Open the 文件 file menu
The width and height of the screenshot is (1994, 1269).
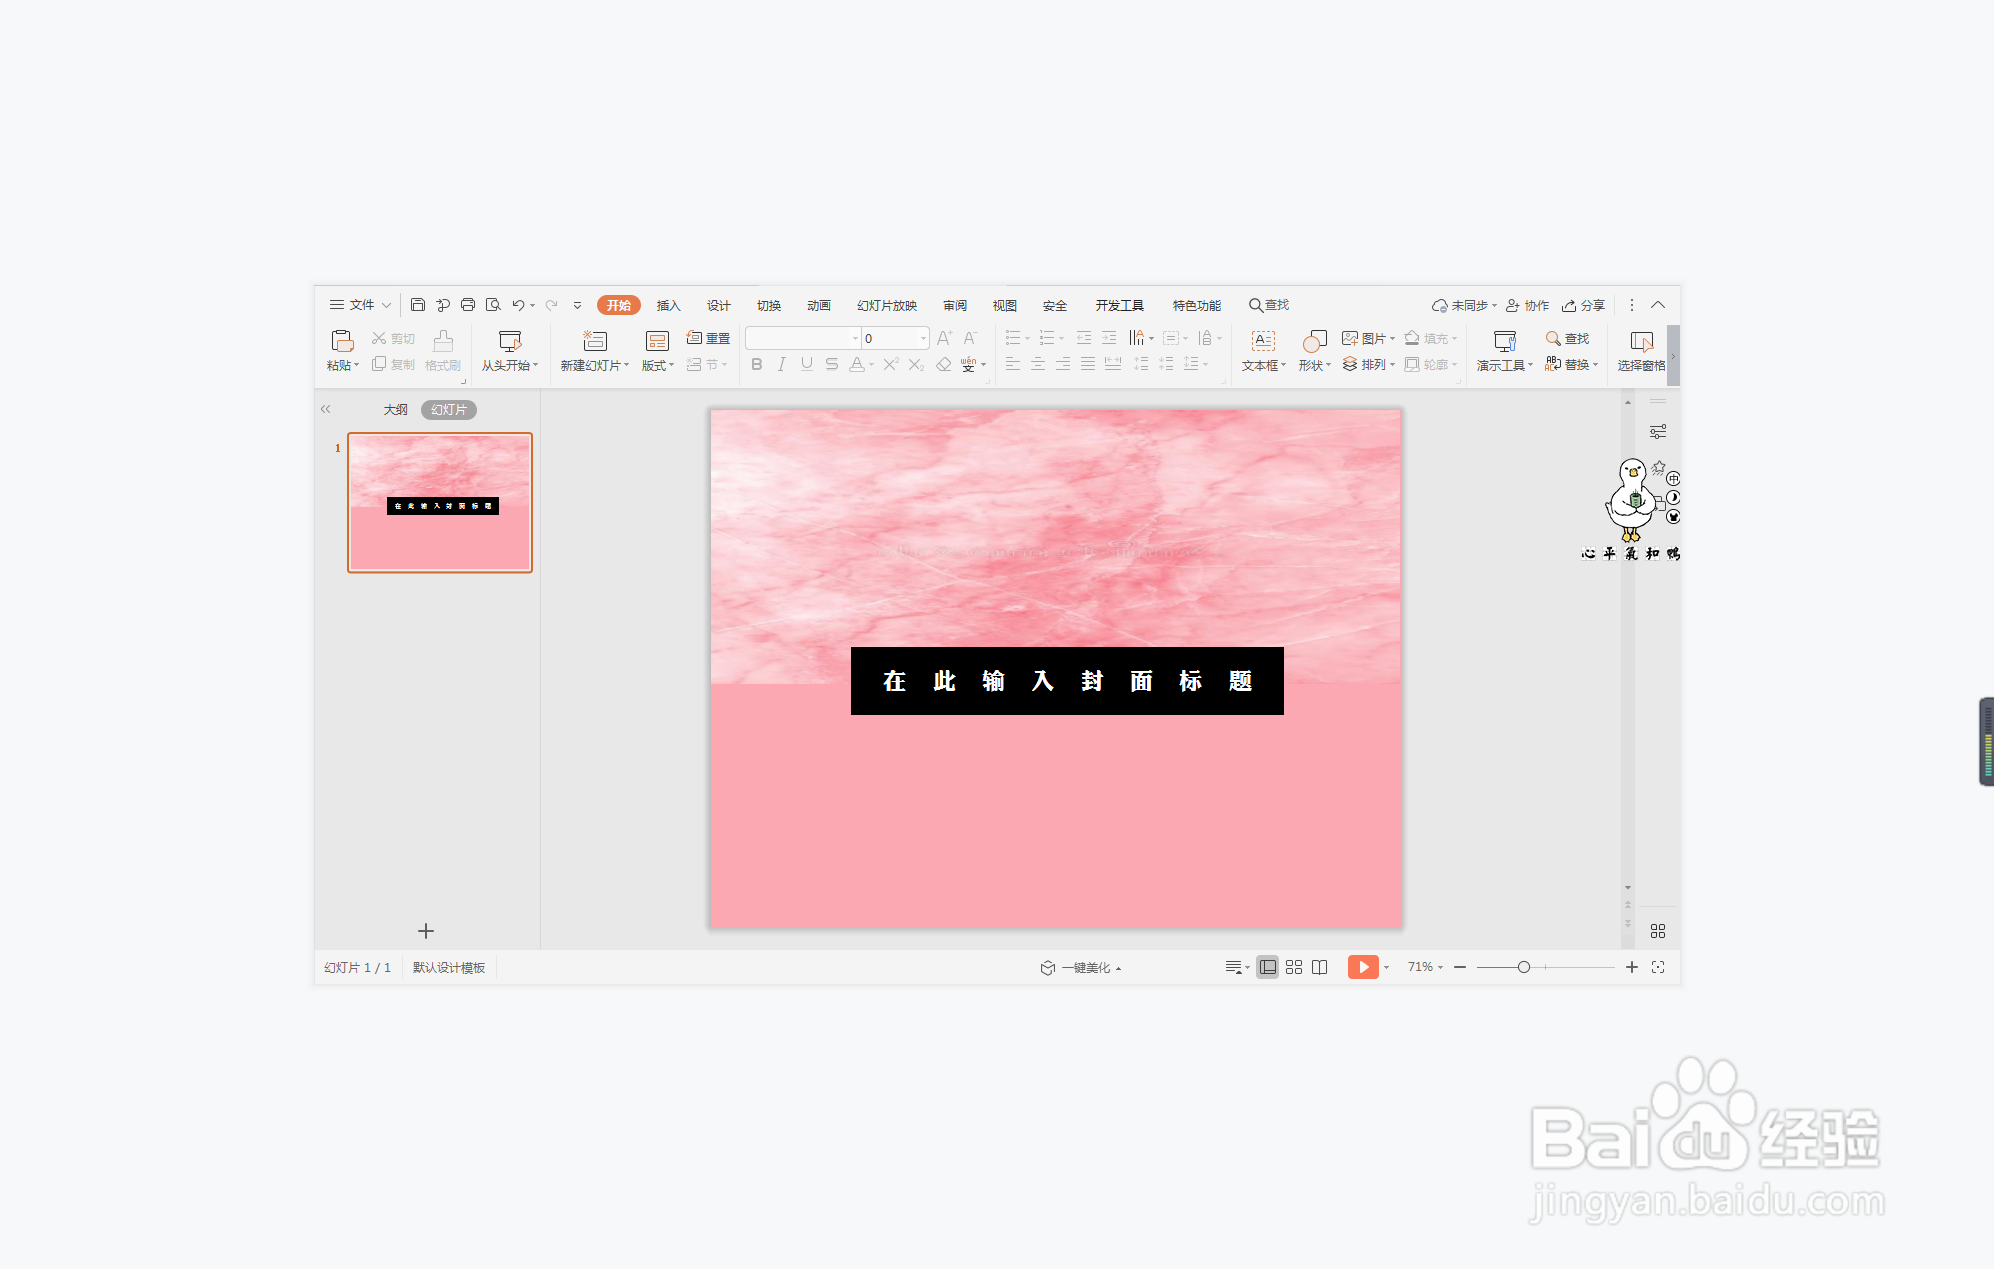click(x=360, y=305)
